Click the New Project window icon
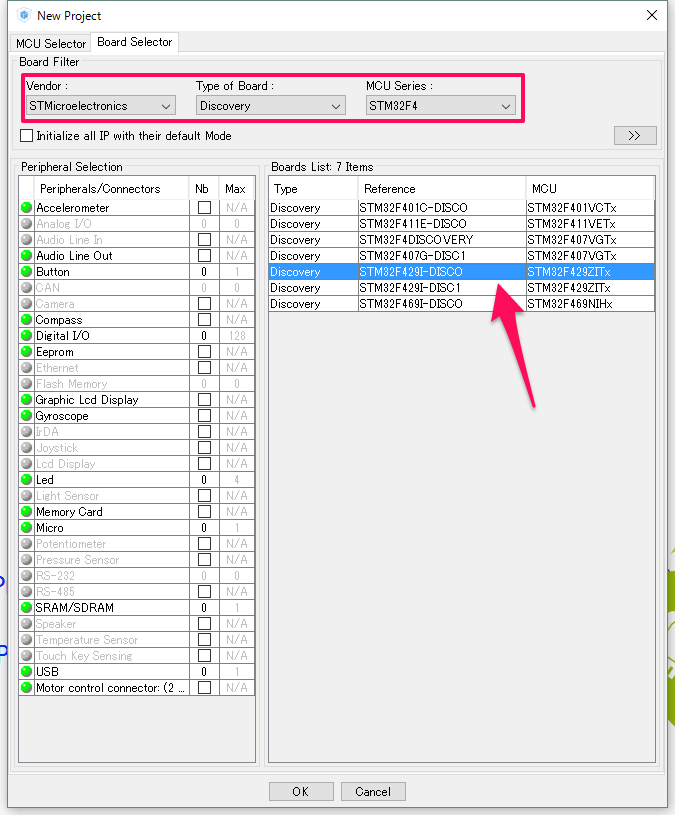675x815 pixels. (x=24, y=16)
